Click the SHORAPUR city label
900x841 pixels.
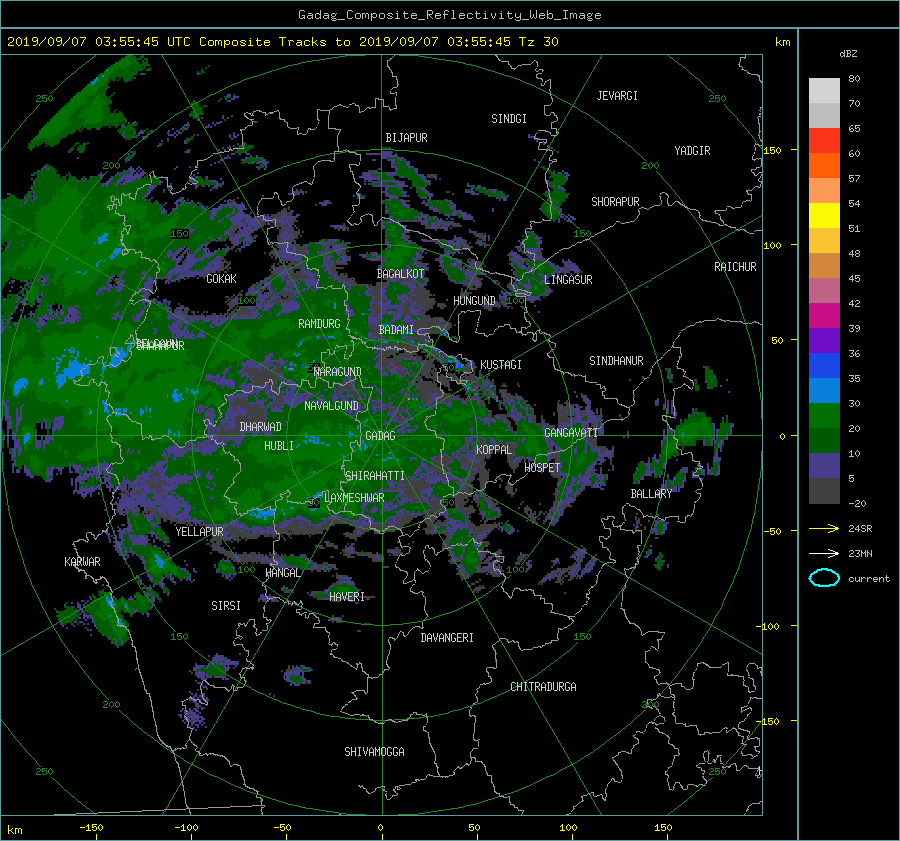615,202
